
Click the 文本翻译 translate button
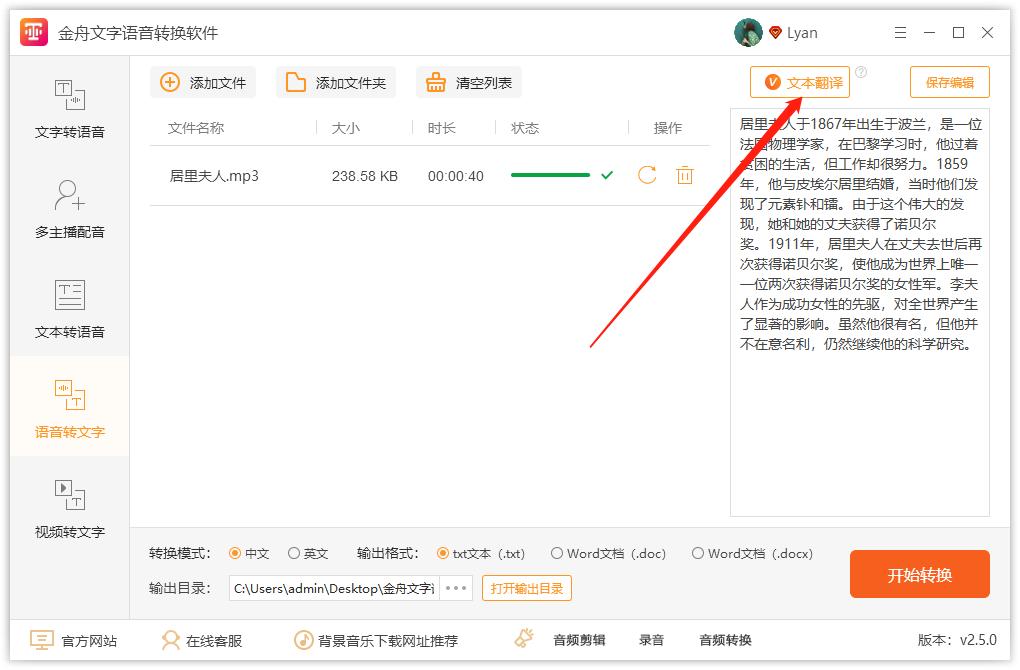coord(799,82)
